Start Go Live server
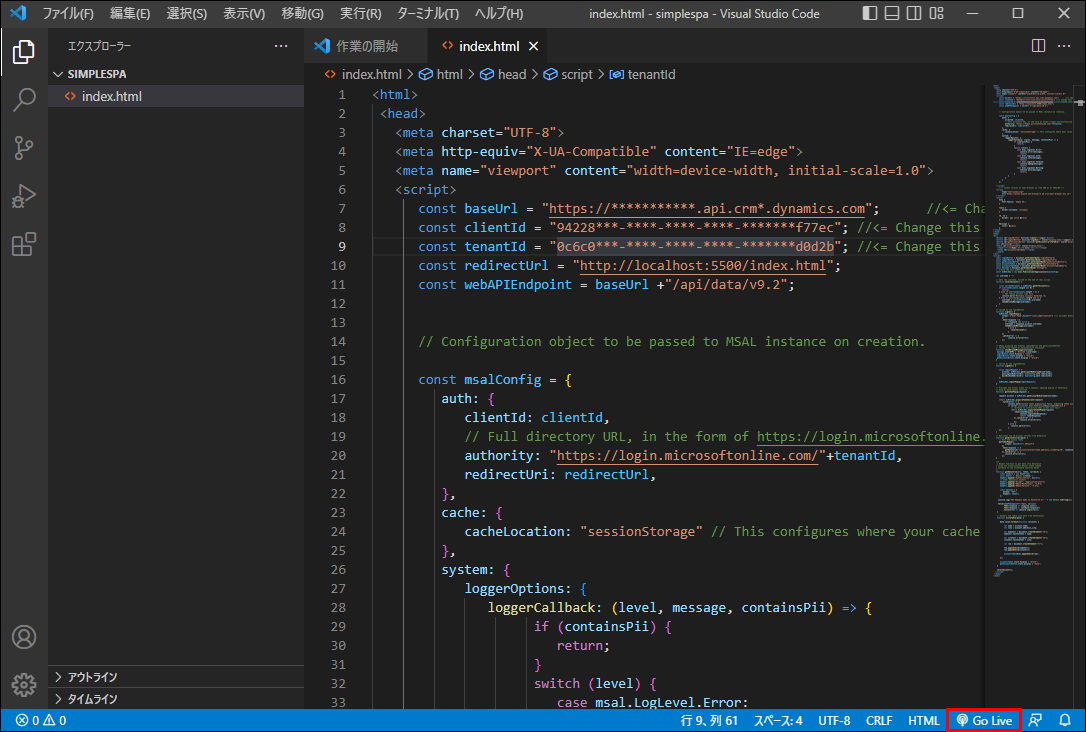 tap(984, 720)
